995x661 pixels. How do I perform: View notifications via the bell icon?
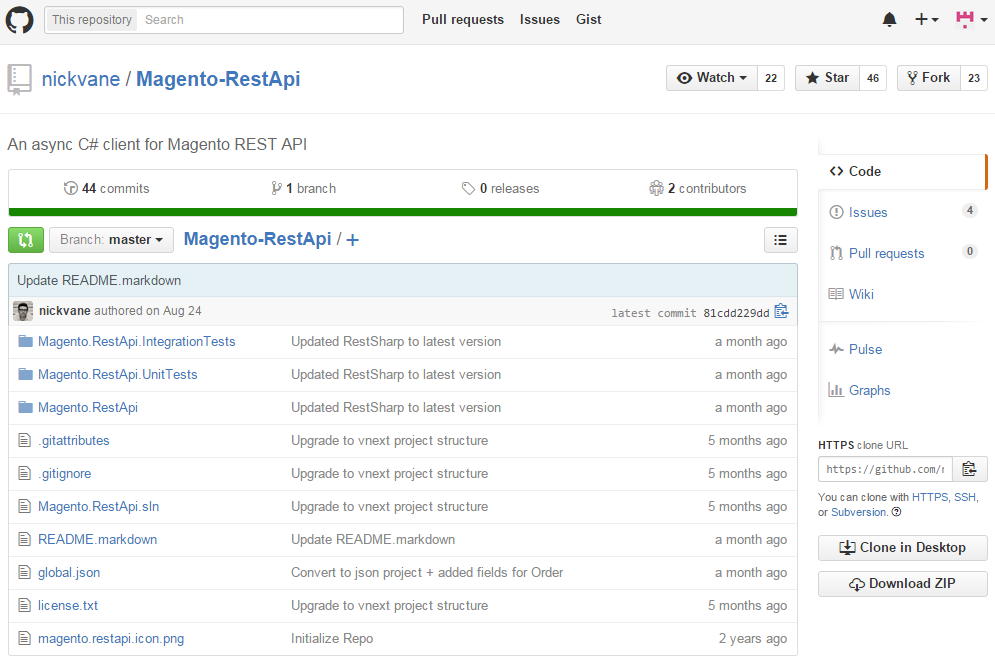[x=890, y=20]
